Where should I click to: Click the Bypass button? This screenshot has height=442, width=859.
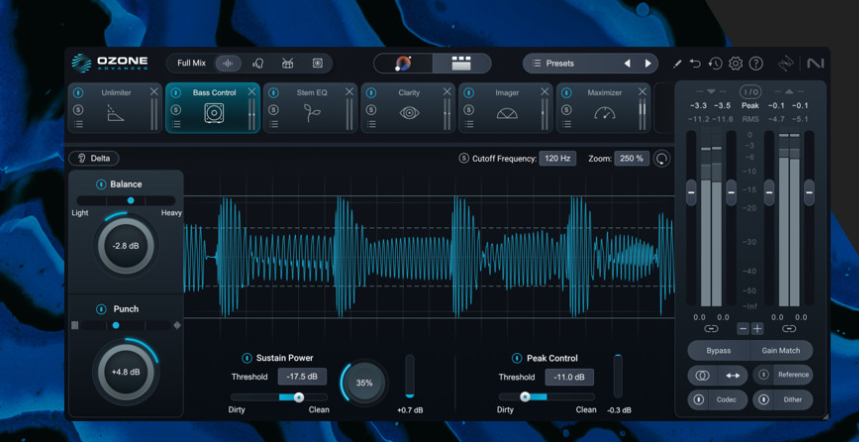pyautogui.click(x=718, y=351)
